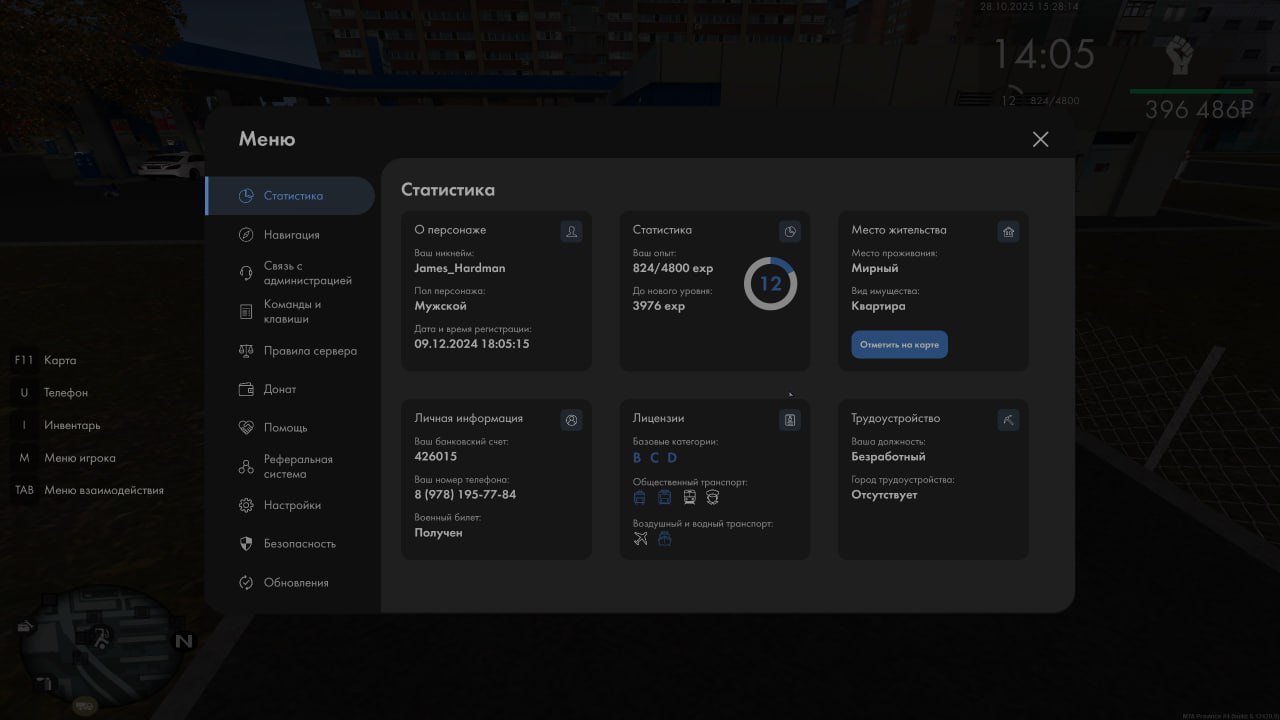The width and height of the screenshot is (1280, 720).
Task: Click the ship license icon
Action: (x=665, y=539)
